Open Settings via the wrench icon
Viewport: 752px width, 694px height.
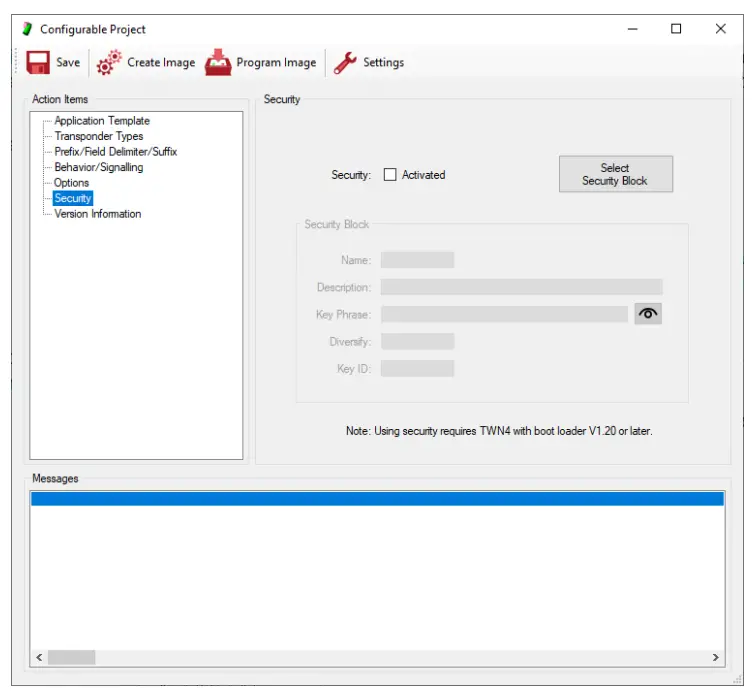[345, 63]
